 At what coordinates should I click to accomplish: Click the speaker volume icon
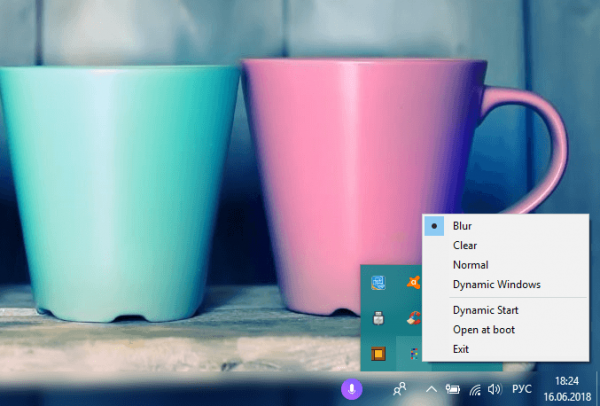(x=494, y=390)
